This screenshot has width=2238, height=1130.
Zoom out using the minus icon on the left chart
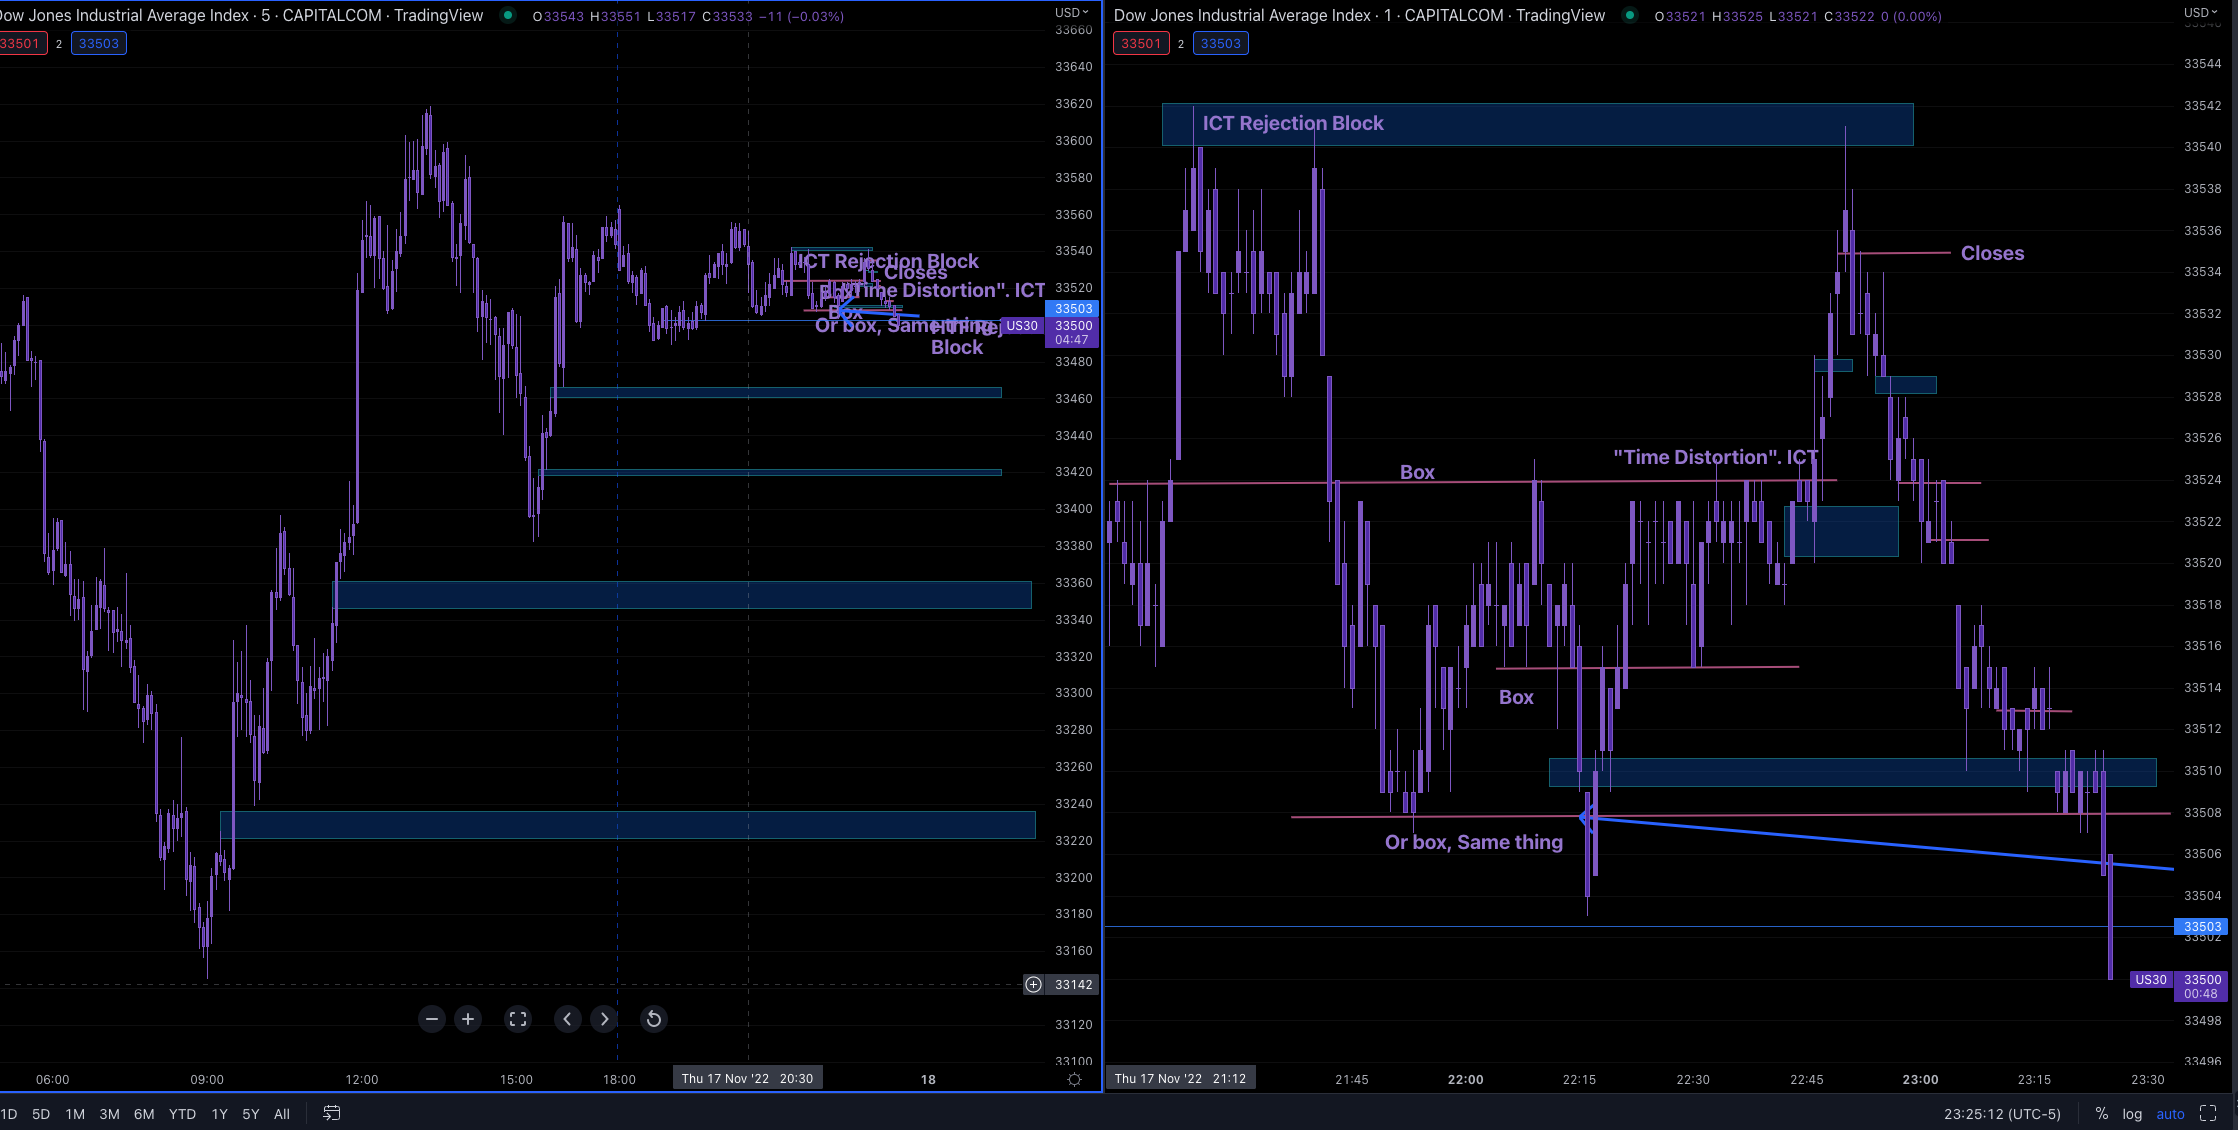432,1019
